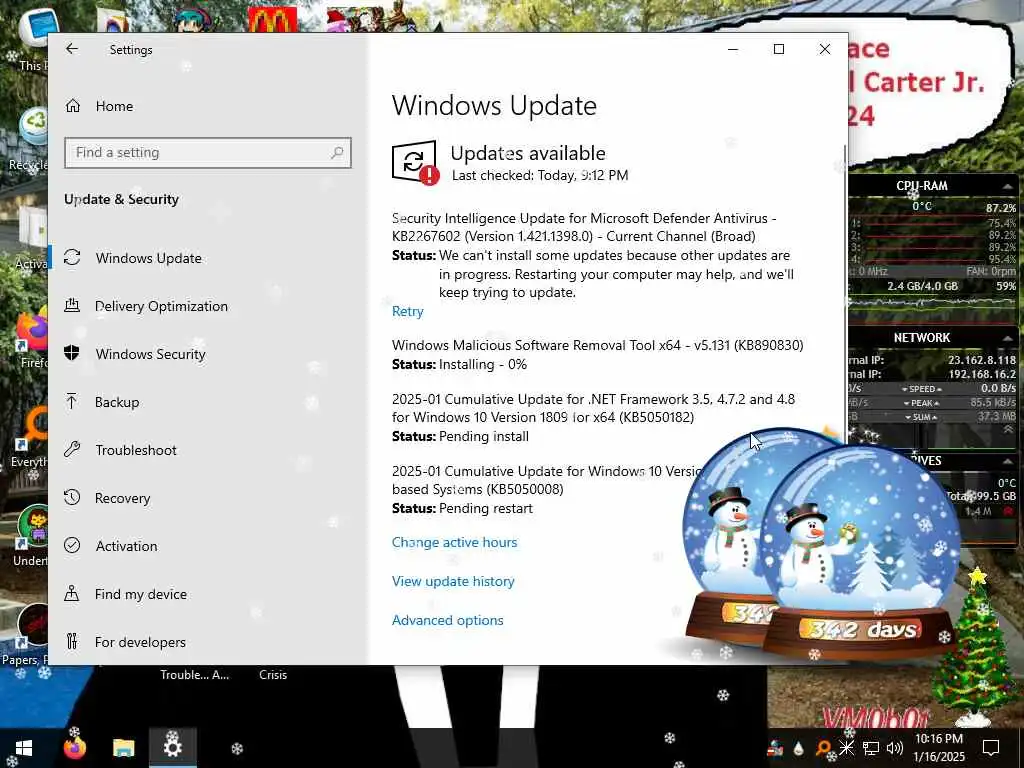
Task: Click the Updates available status icon
Action: point(415,163)
